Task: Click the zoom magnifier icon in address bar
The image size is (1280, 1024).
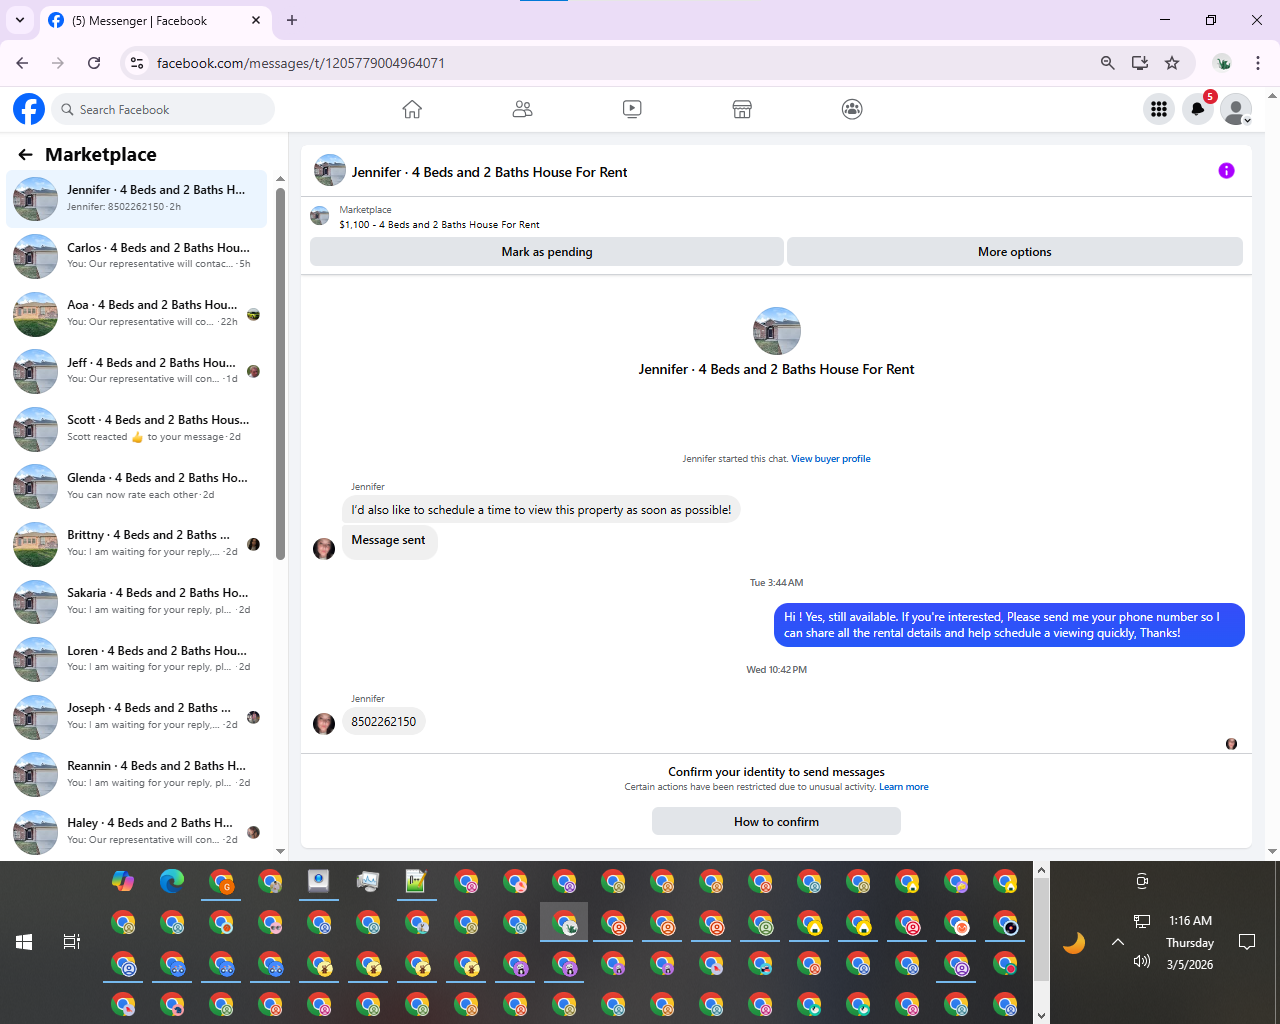Action: 1107,63
